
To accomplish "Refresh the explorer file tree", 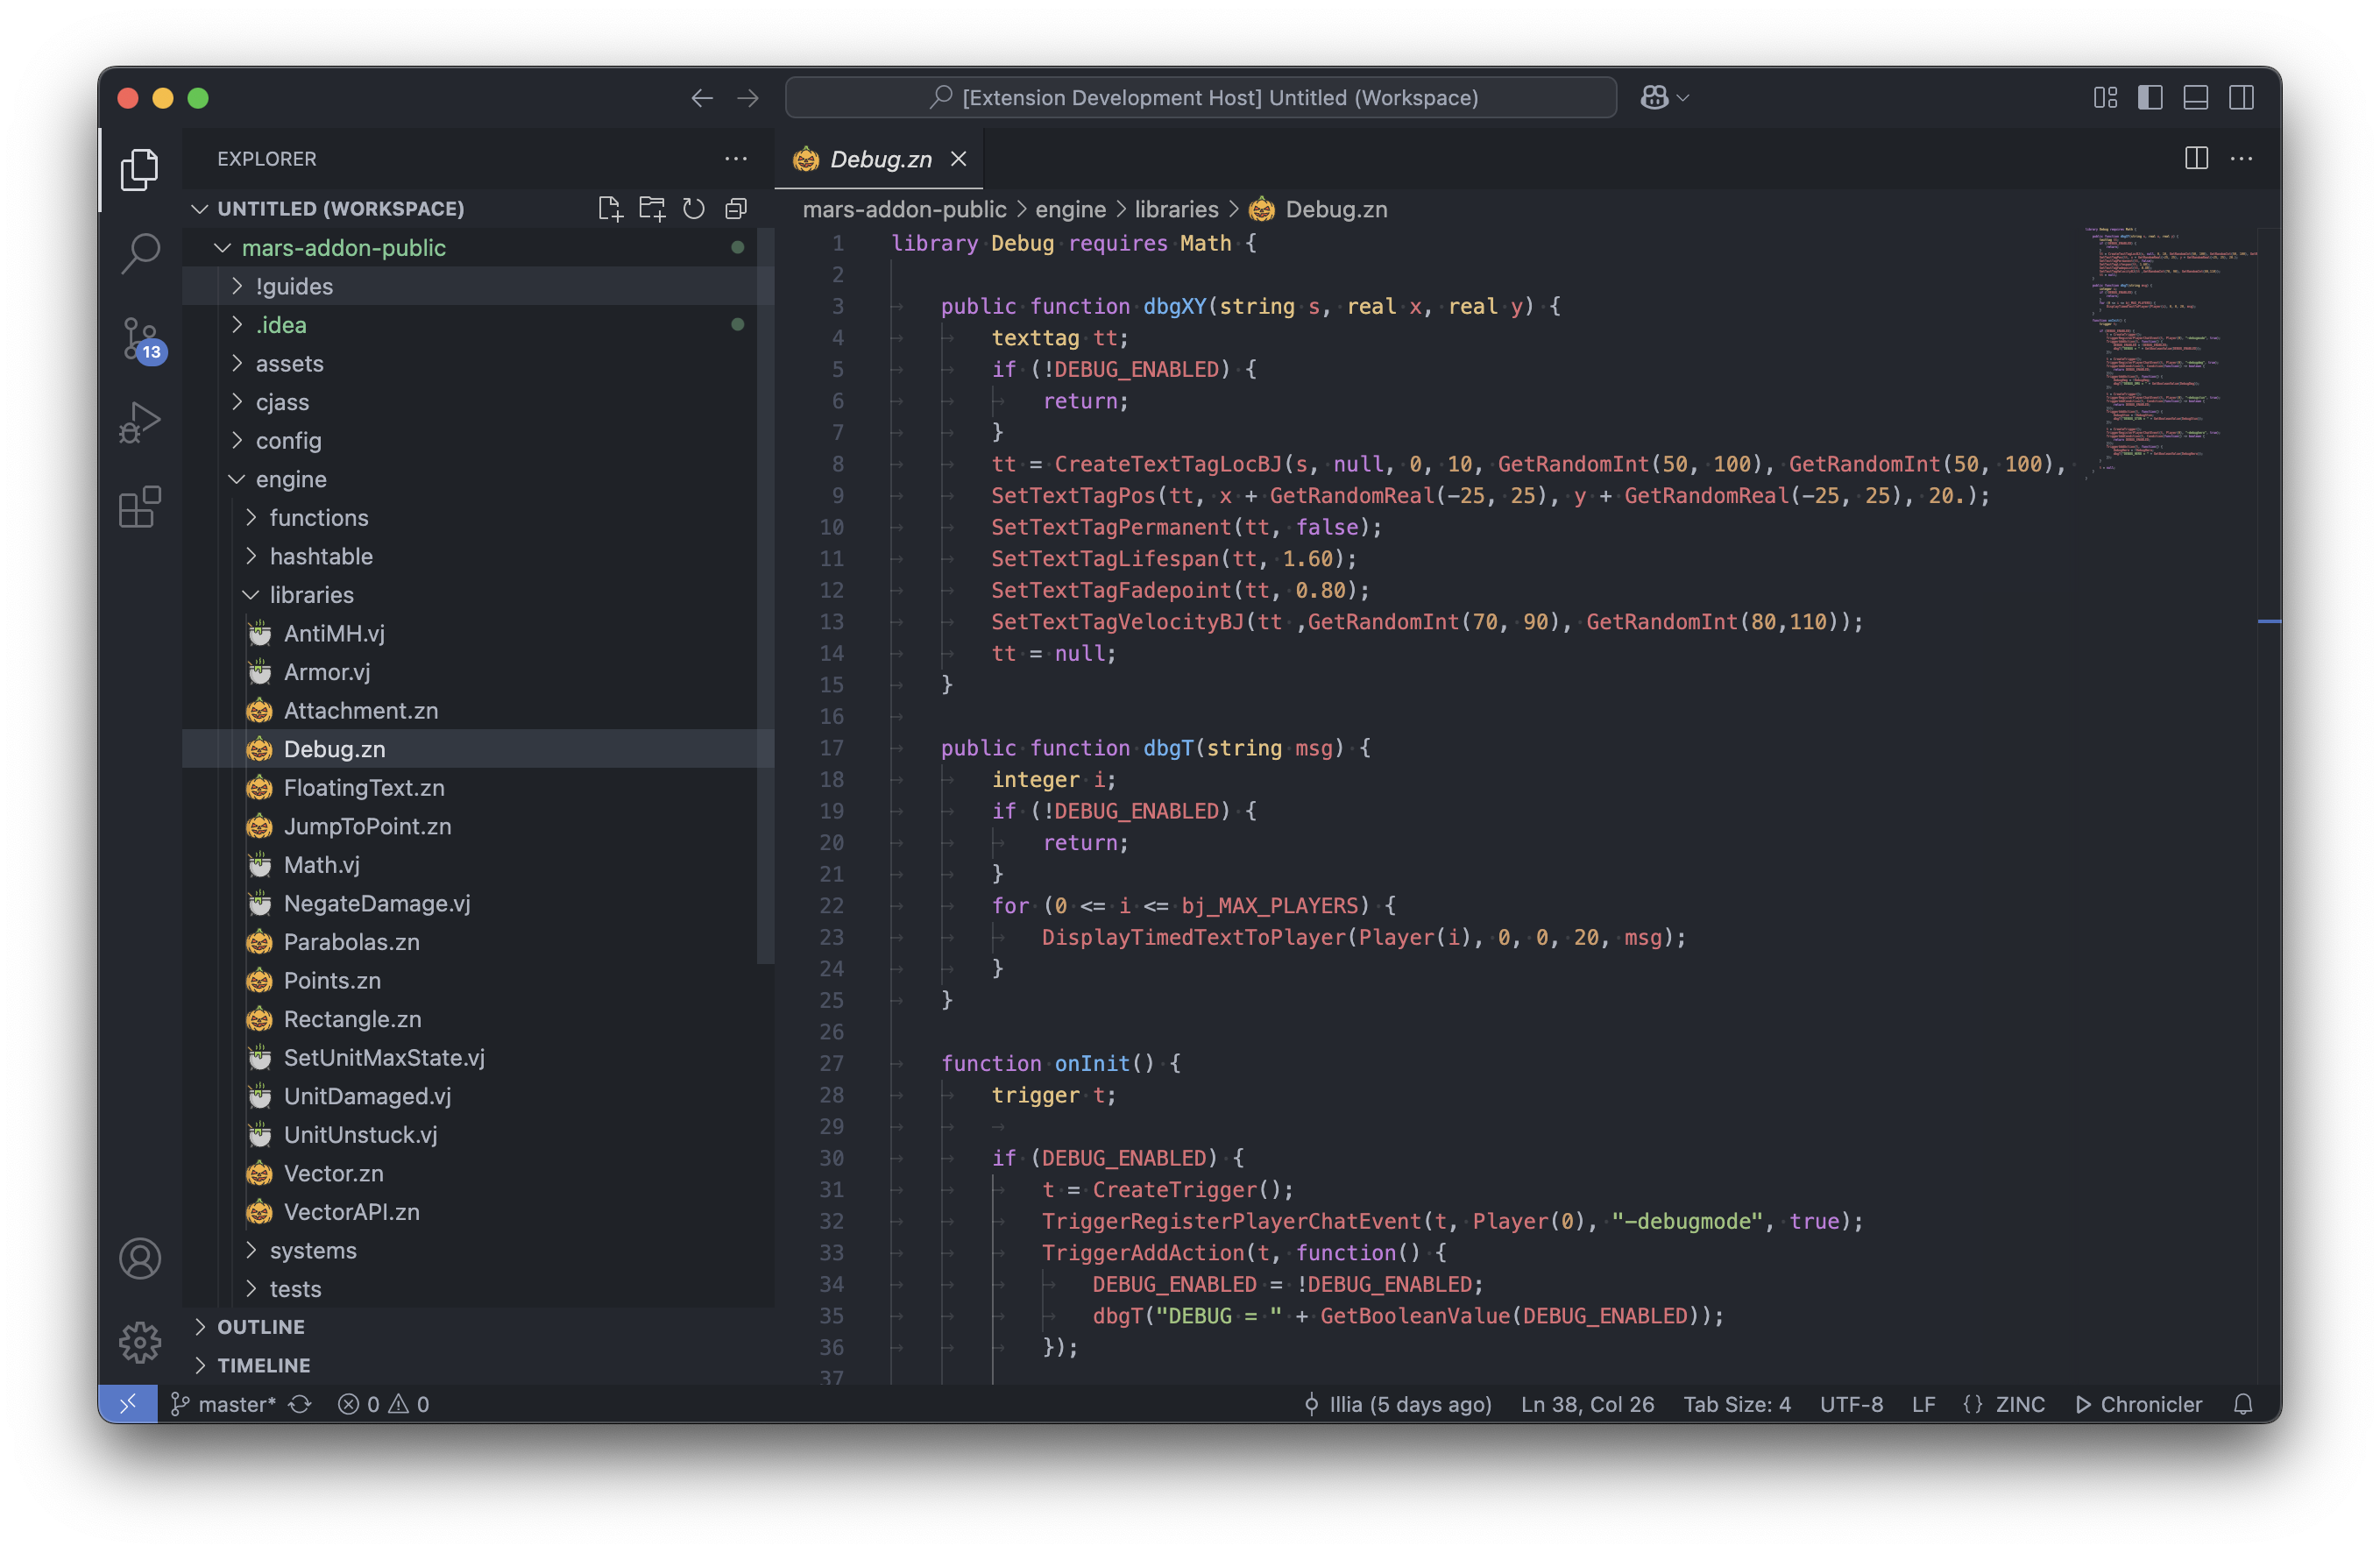I will click(694, 208).
